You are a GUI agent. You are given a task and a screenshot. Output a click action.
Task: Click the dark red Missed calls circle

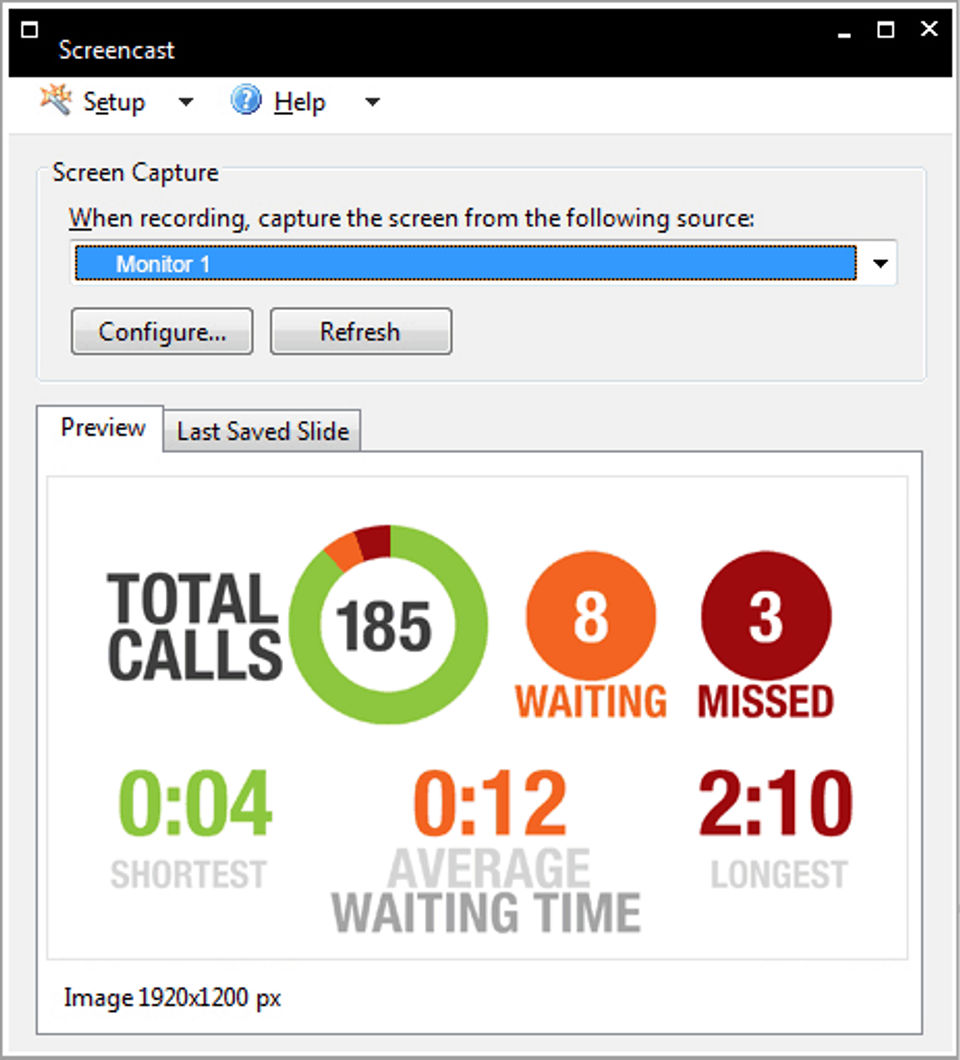[766, 615]
